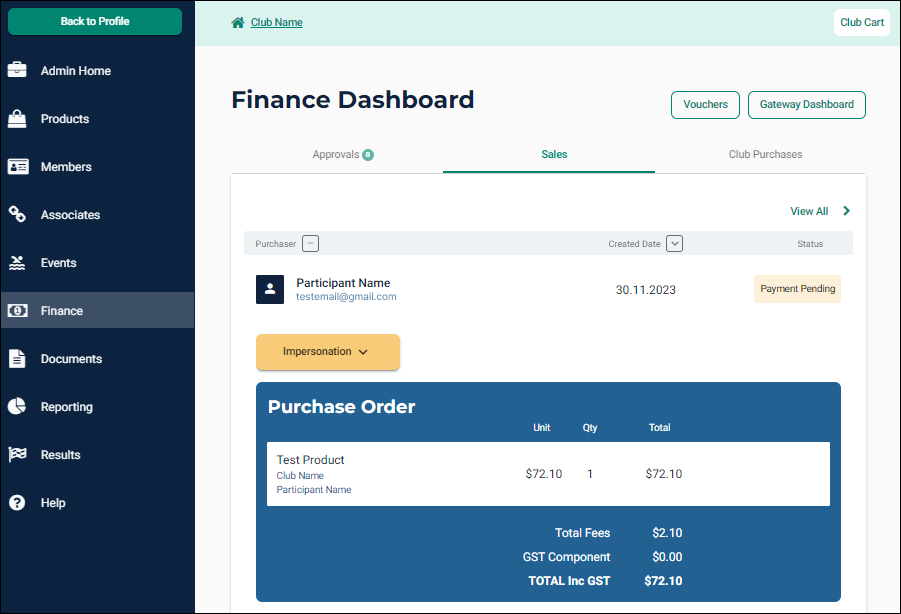Click the Admin Home briefcase icon
This screenshot has width=901, height=614.
[17, 69]
